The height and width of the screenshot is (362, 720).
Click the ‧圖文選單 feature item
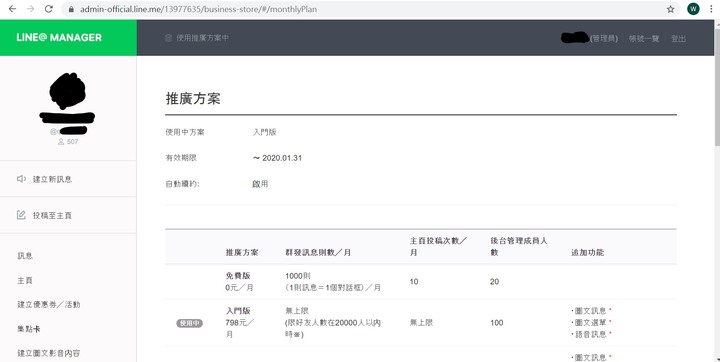click(591, 322)
